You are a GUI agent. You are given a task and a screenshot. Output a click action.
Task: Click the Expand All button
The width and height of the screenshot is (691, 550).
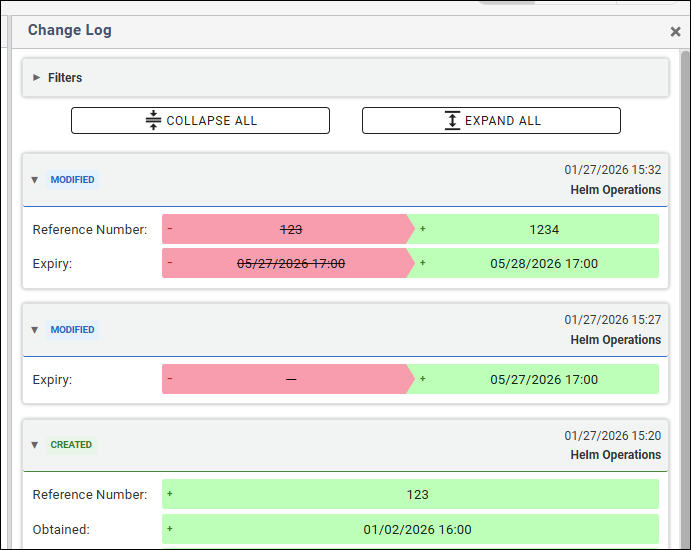[491, 120]
